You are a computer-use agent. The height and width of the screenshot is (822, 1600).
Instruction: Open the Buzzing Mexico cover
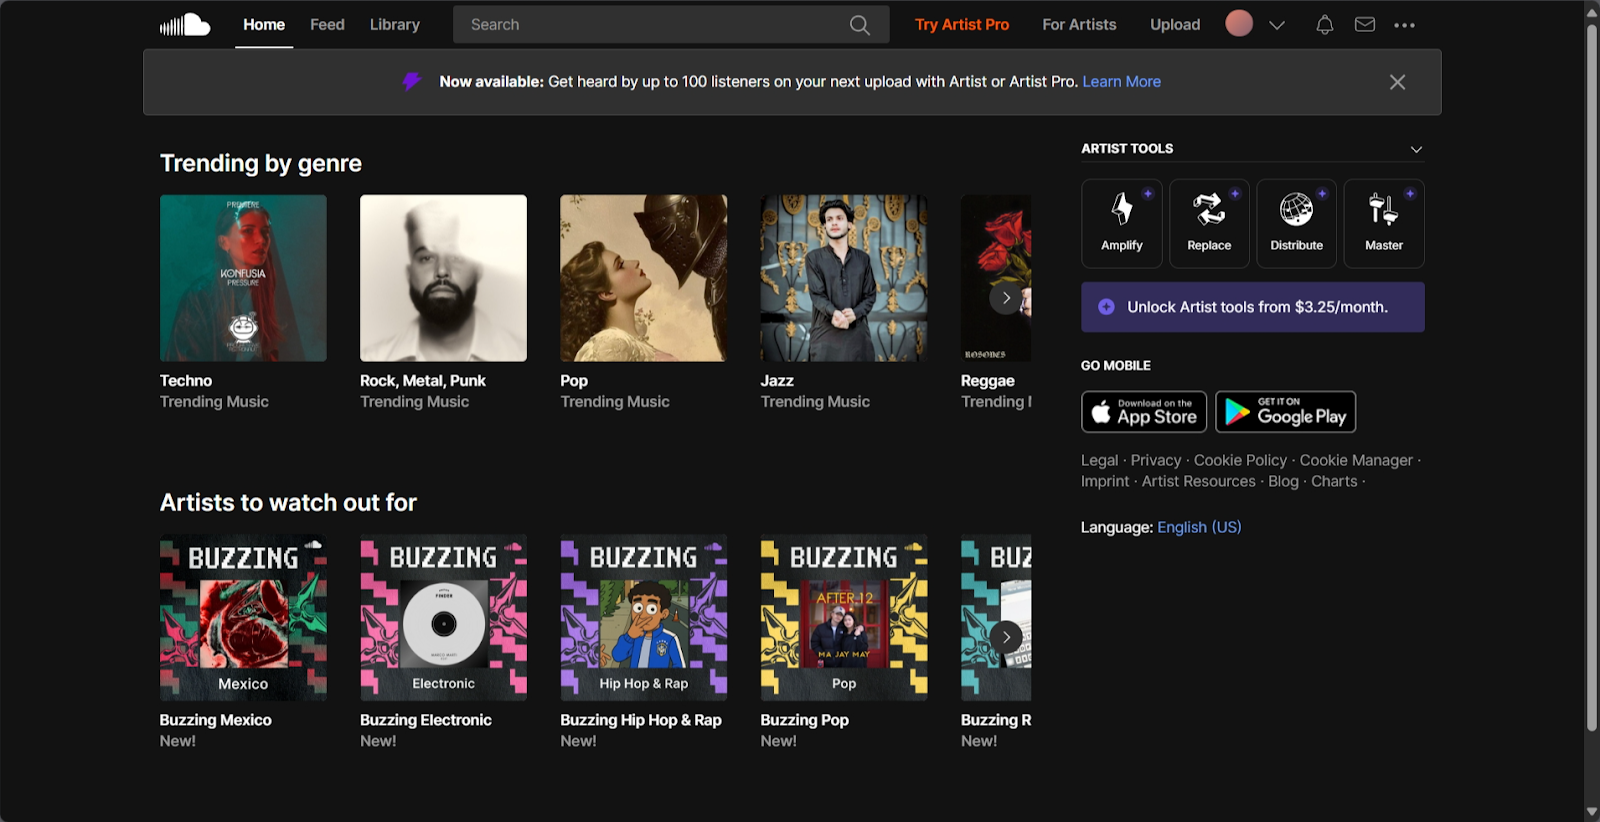243,617
